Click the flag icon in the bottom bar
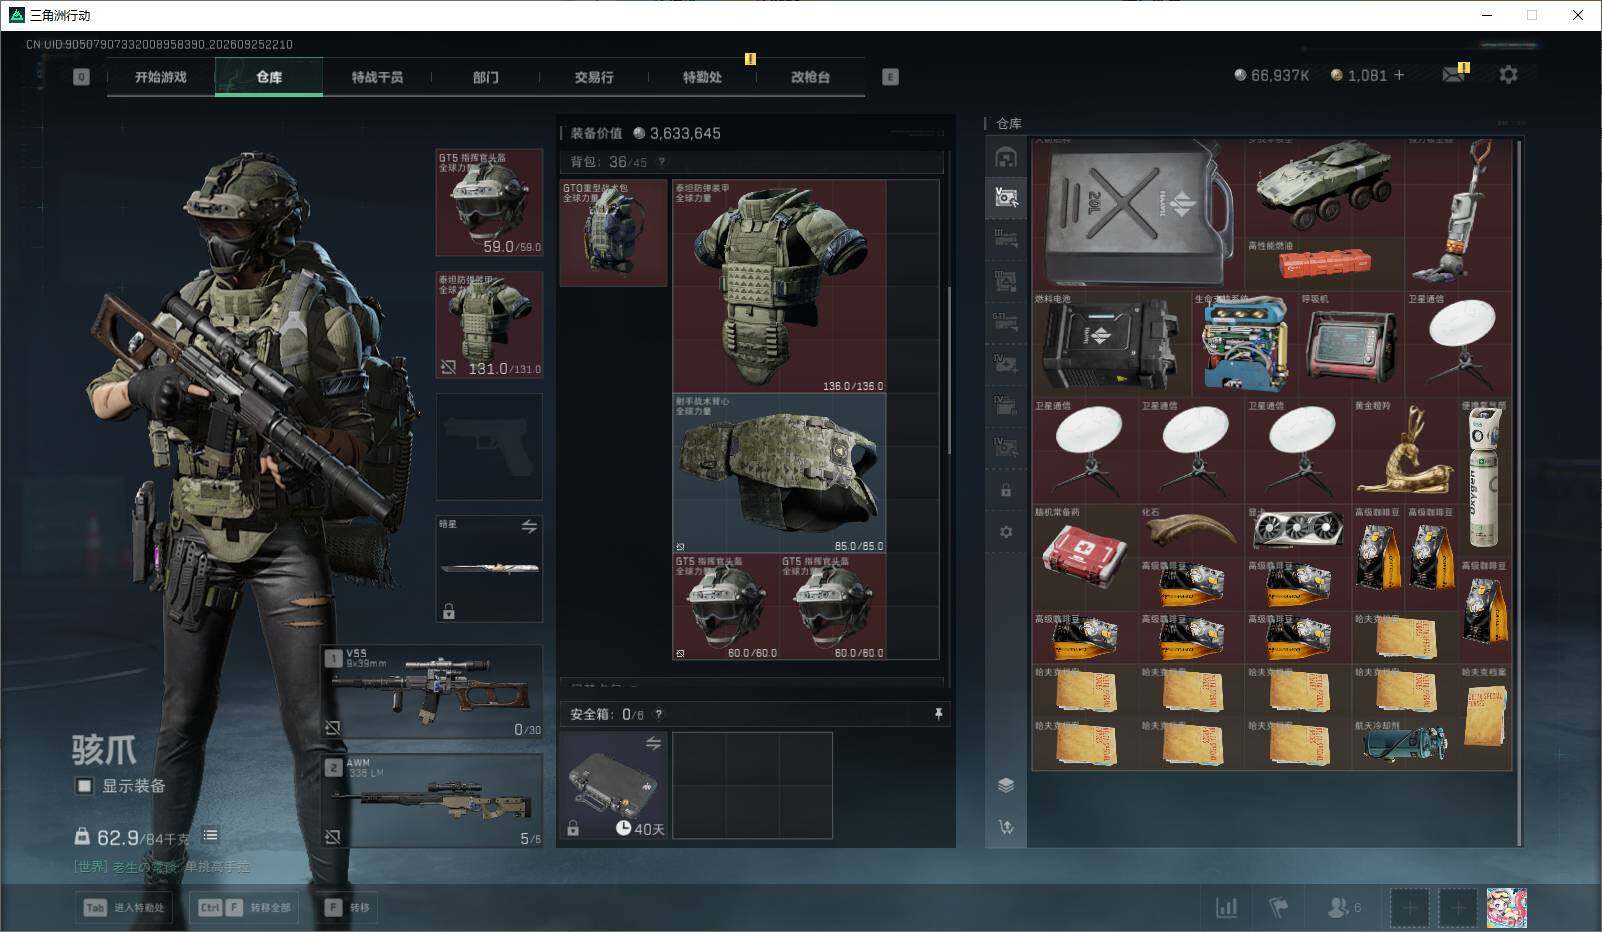The image size is (1602, 932). pos(1278,907)
